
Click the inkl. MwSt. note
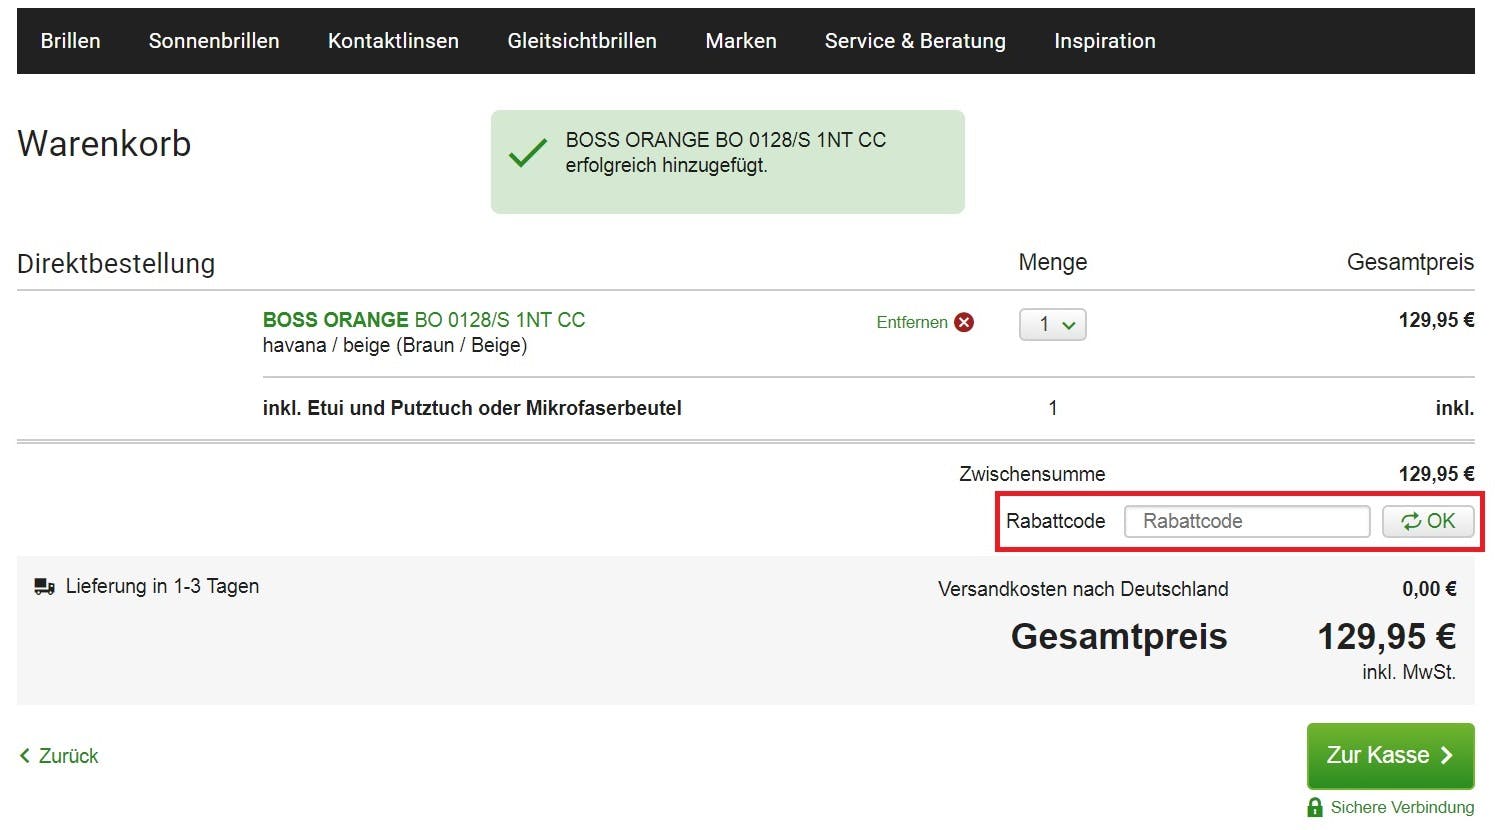click(1409, 672)
